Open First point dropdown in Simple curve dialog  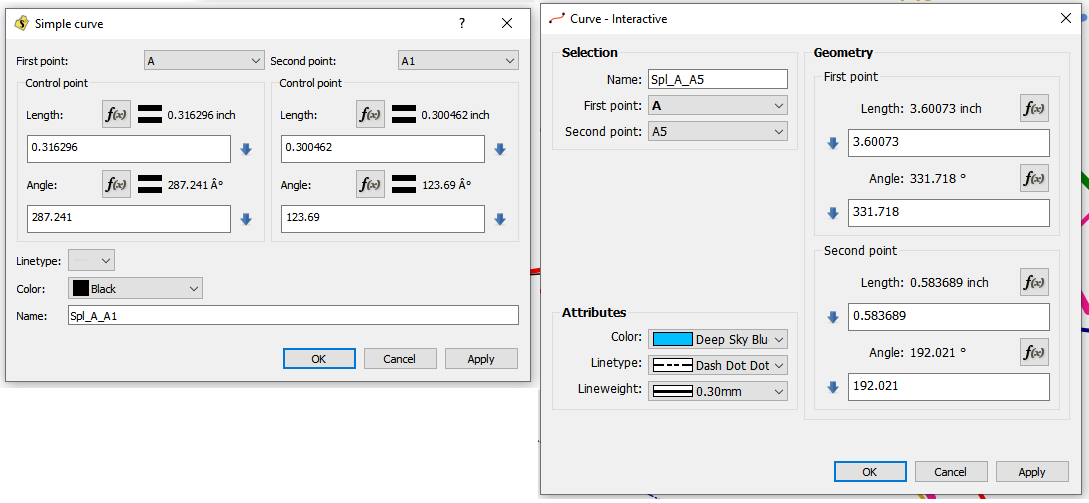coord(204,61)
